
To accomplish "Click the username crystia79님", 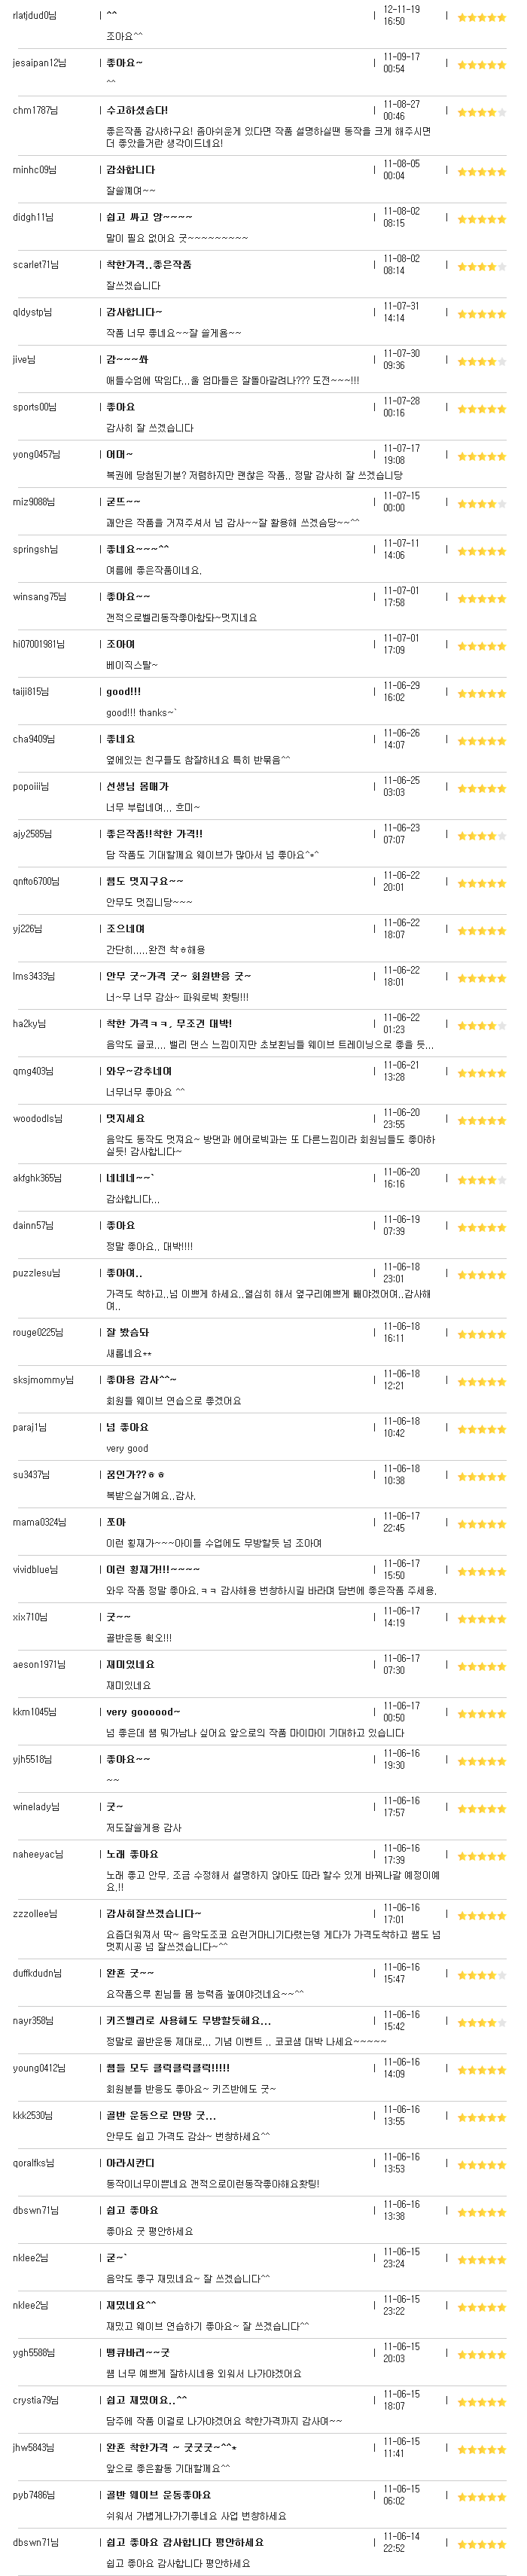I will (35, 2399).
